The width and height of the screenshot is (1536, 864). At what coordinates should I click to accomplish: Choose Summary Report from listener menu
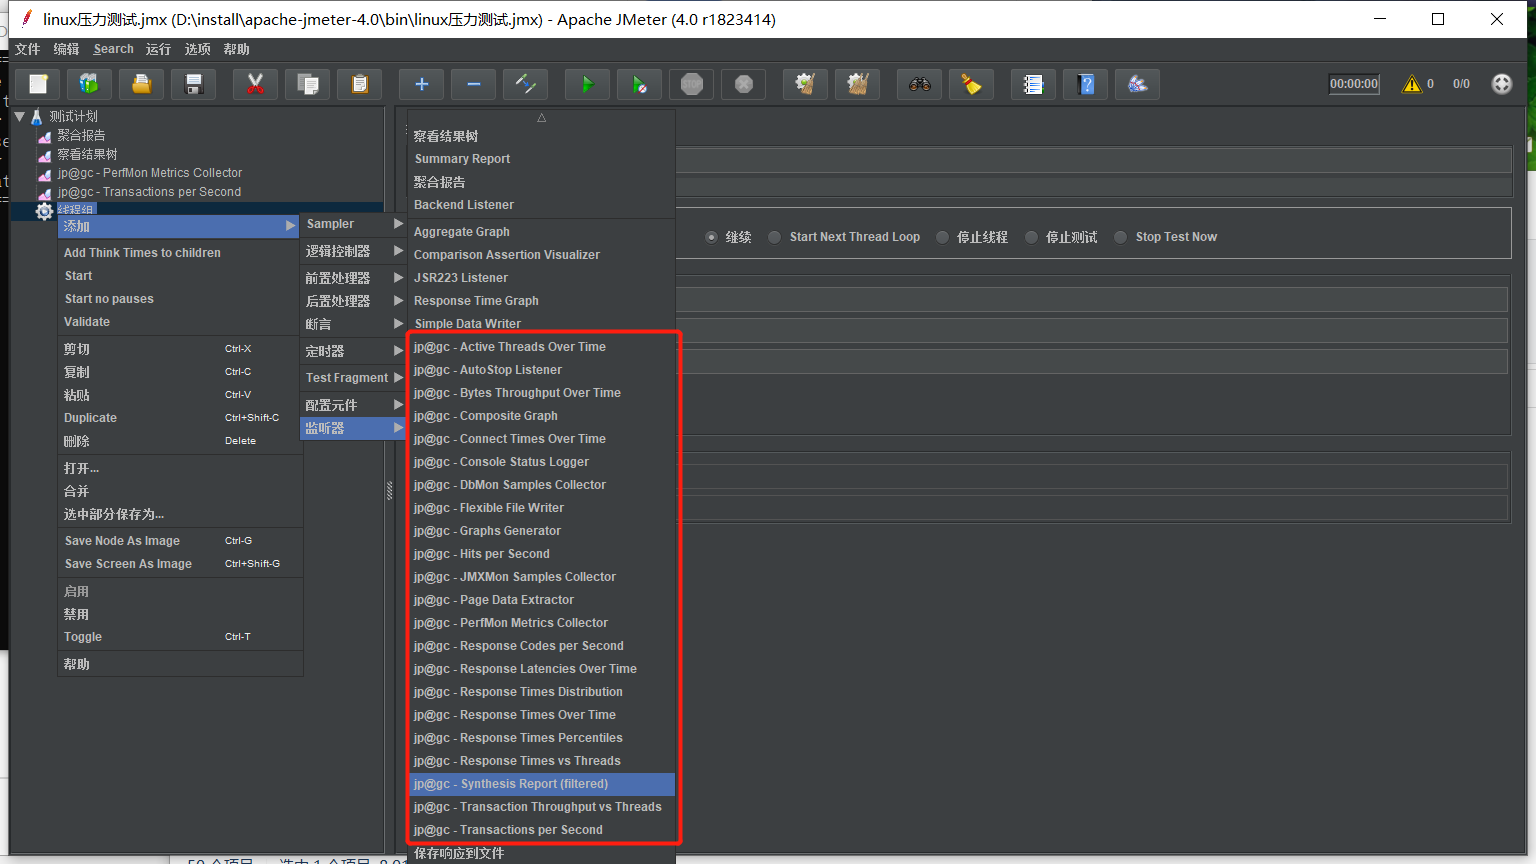click(542, 159)
